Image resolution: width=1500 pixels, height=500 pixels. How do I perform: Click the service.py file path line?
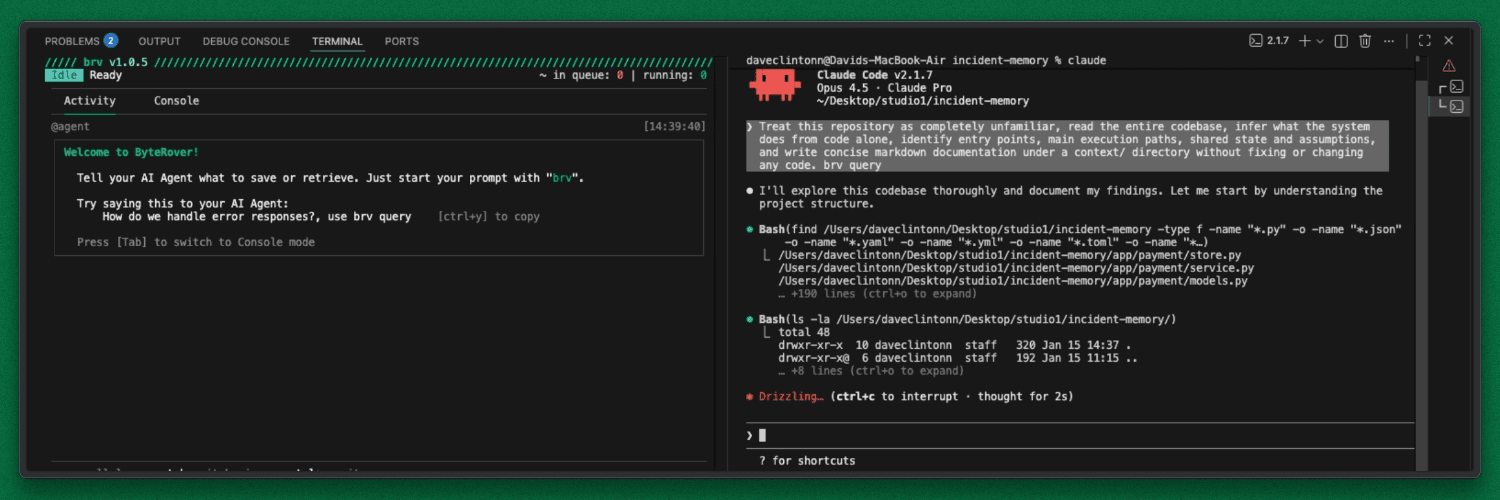pyautogui.click(x=1015, y=268)
